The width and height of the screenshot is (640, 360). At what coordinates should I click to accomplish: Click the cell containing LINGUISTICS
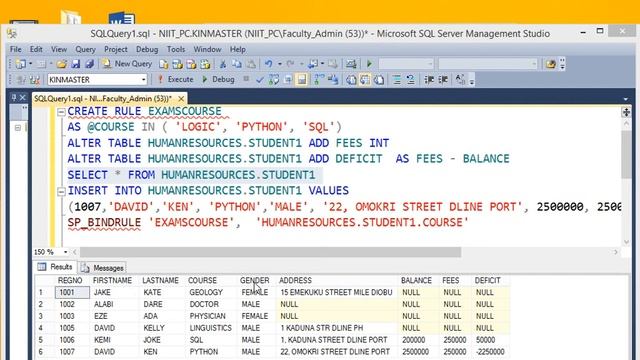coord(211,328)
